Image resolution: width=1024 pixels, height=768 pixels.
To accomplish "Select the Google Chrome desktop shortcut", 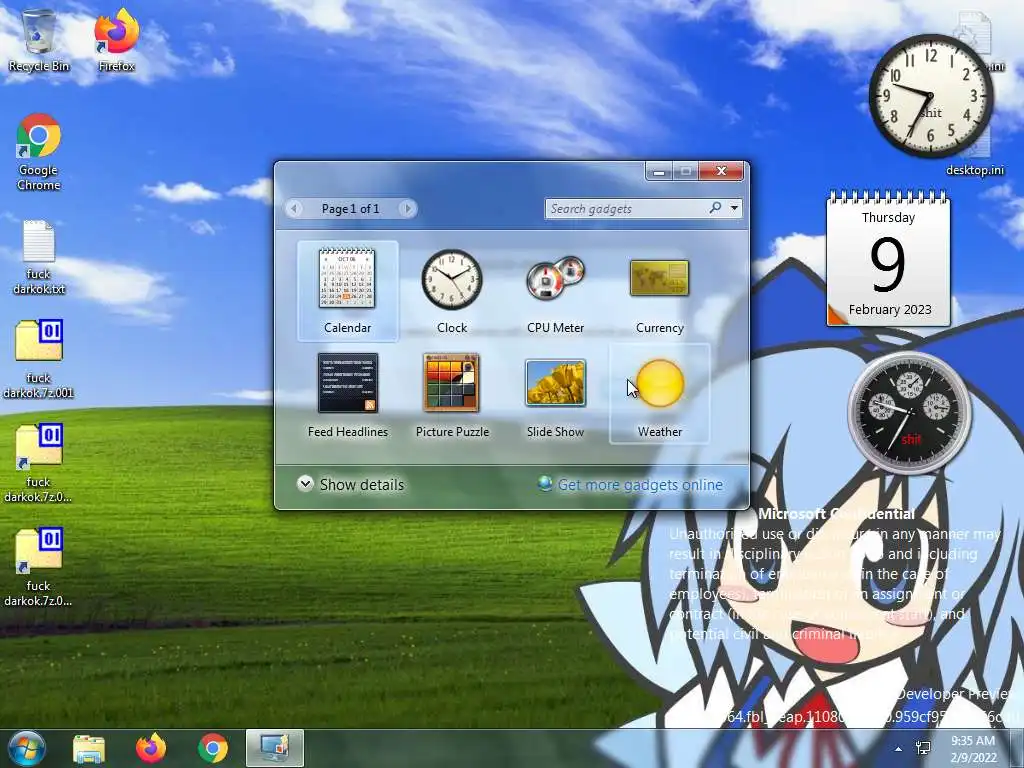I will click(x=39, y=152).
